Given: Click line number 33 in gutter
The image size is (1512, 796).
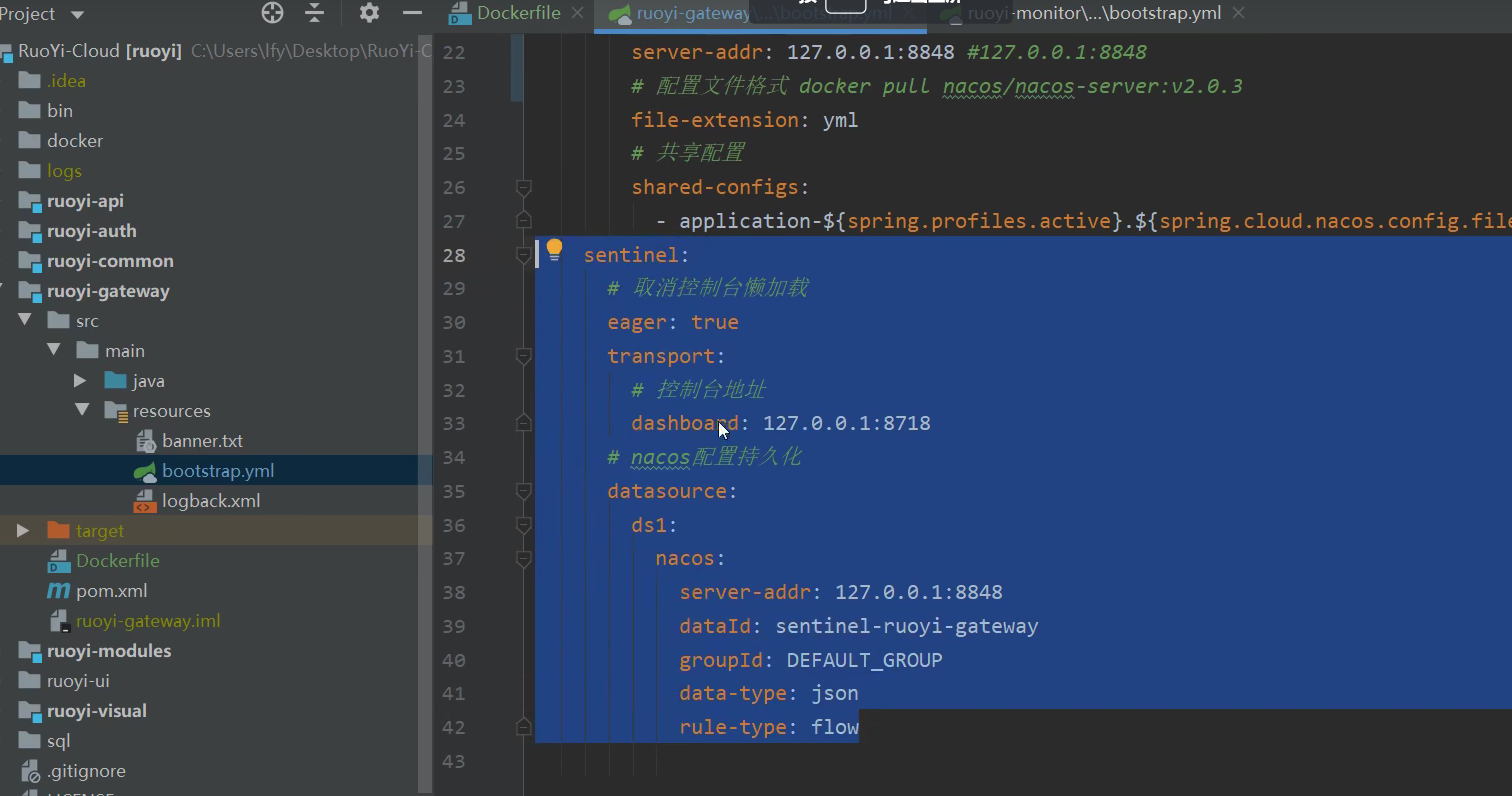Looking at the screenshot, I should (x=453, y=423).
